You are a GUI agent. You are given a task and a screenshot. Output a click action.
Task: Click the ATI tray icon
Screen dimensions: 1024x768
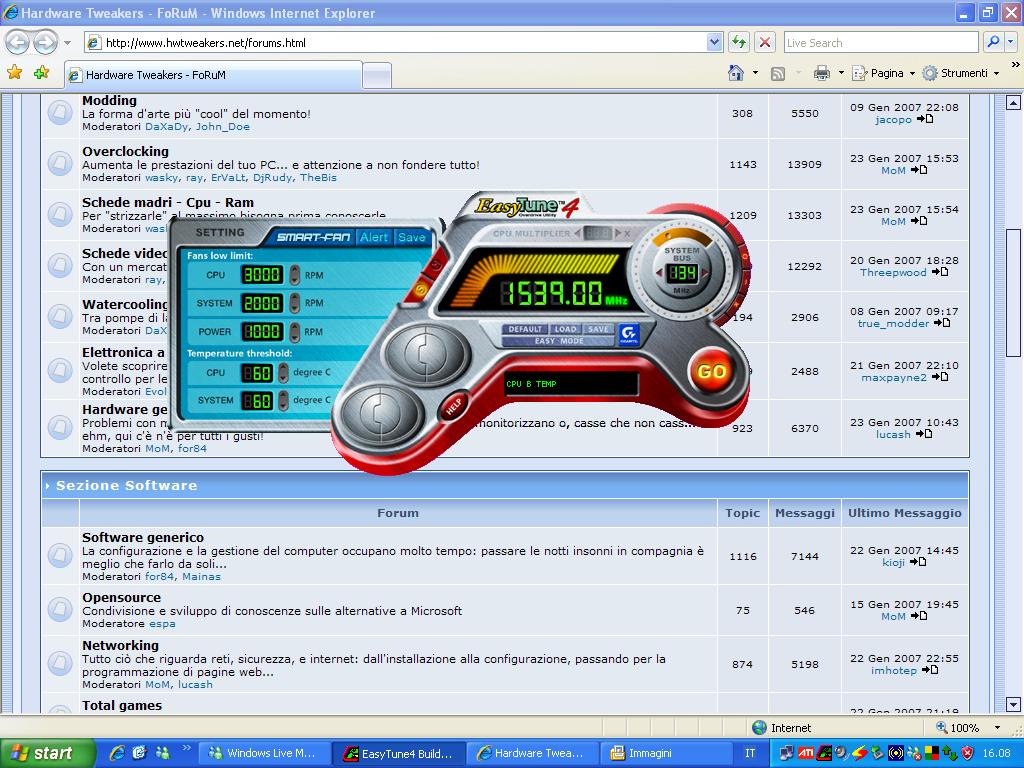click(806, 753)
